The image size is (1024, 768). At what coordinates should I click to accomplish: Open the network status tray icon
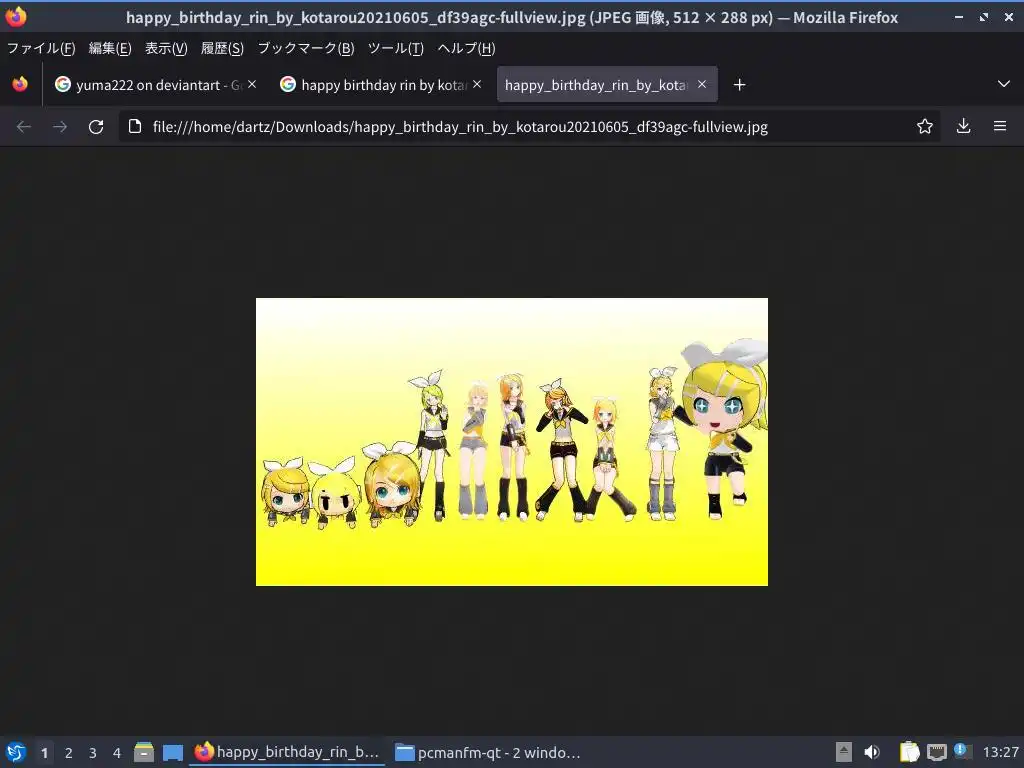coord(937,752)
